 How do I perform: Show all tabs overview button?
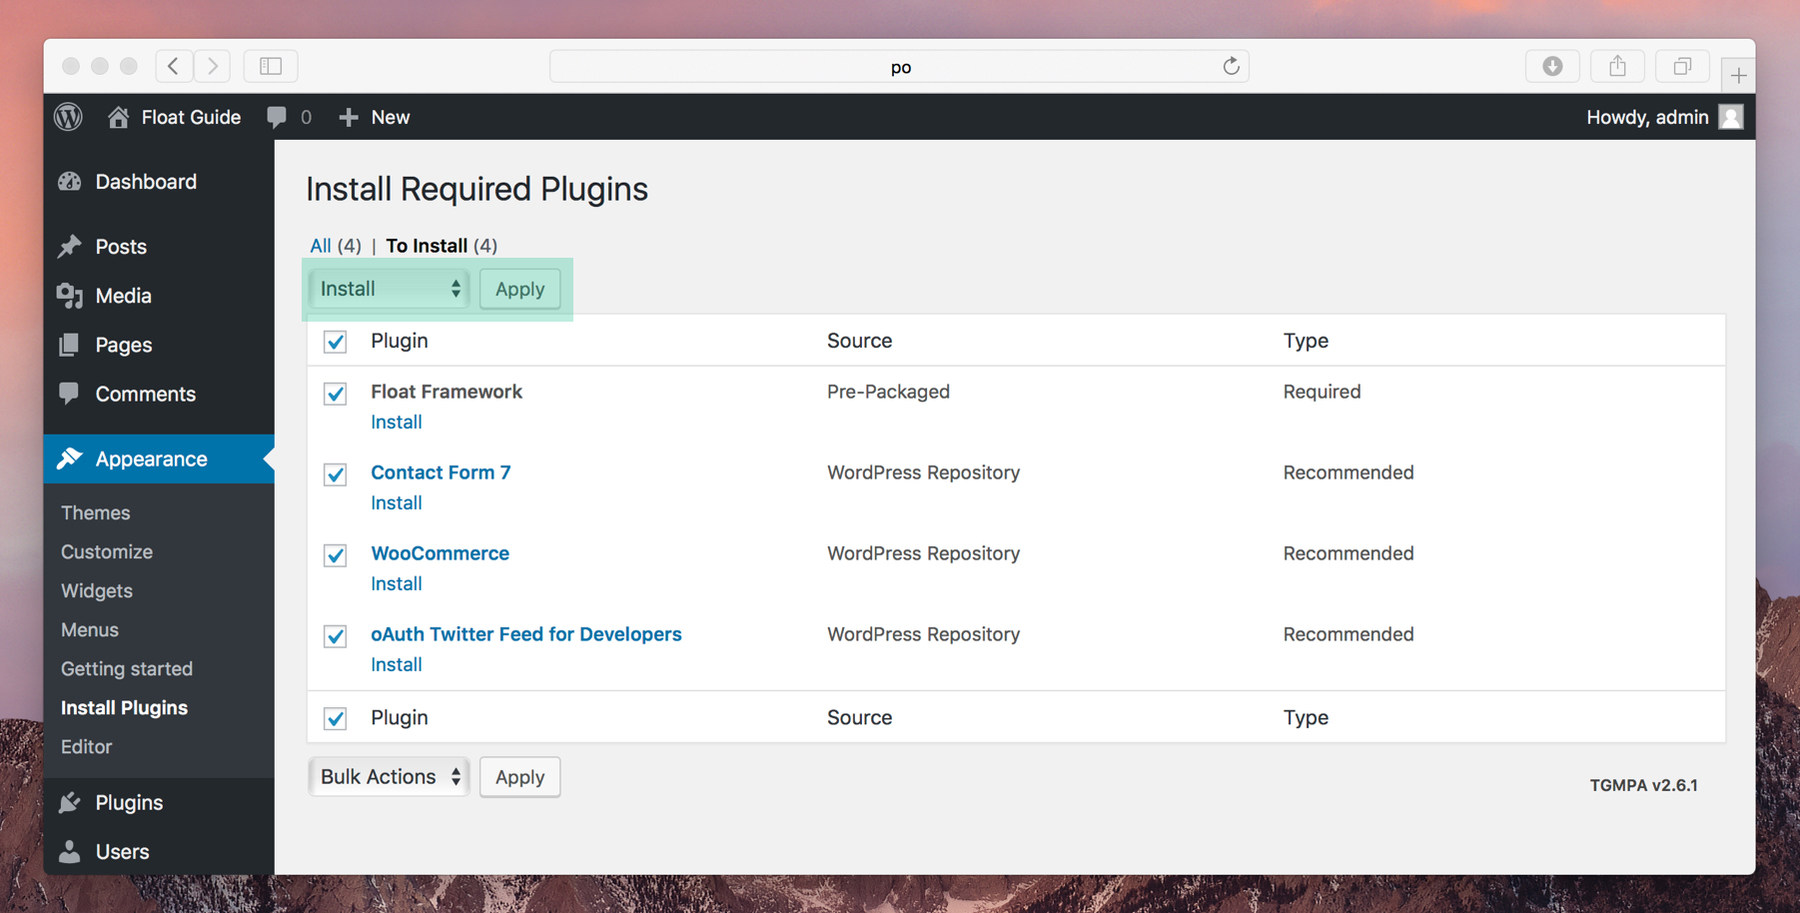[x=1682, y=66]
